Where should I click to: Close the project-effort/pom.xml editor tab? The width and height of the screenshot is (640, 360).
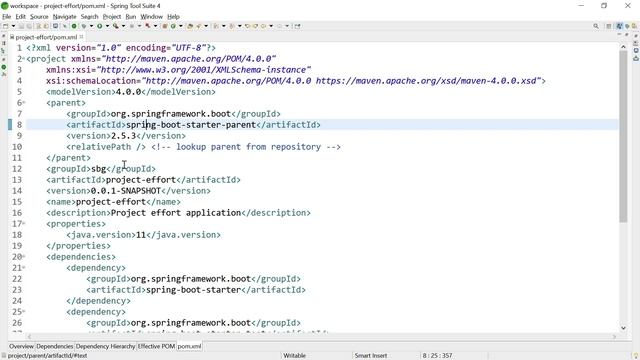(x=82, y=37)
